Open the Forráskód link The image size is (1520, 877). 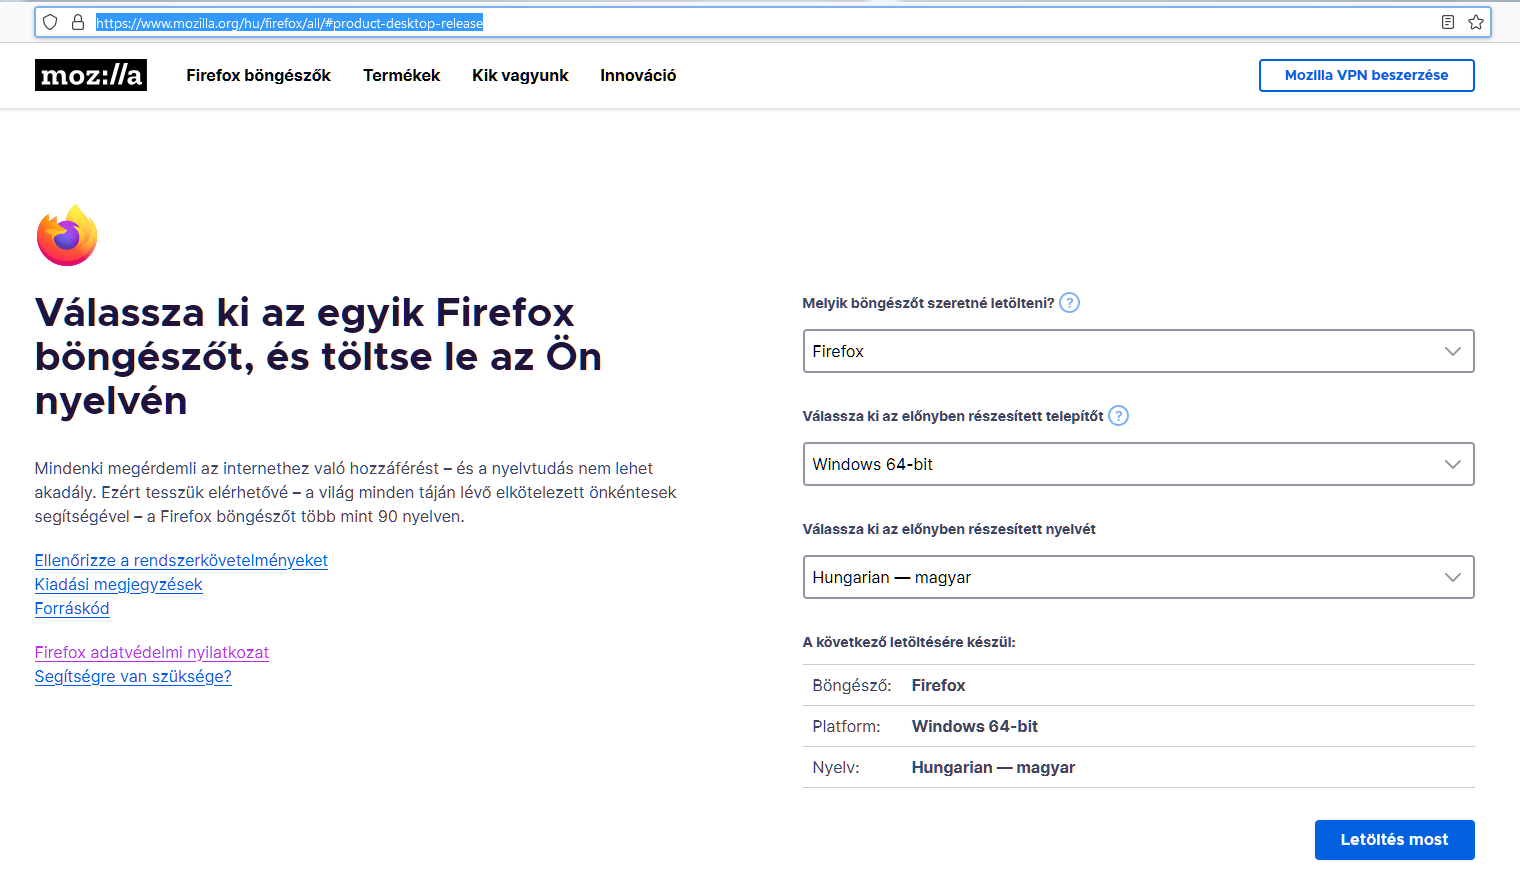coord(72,608)
